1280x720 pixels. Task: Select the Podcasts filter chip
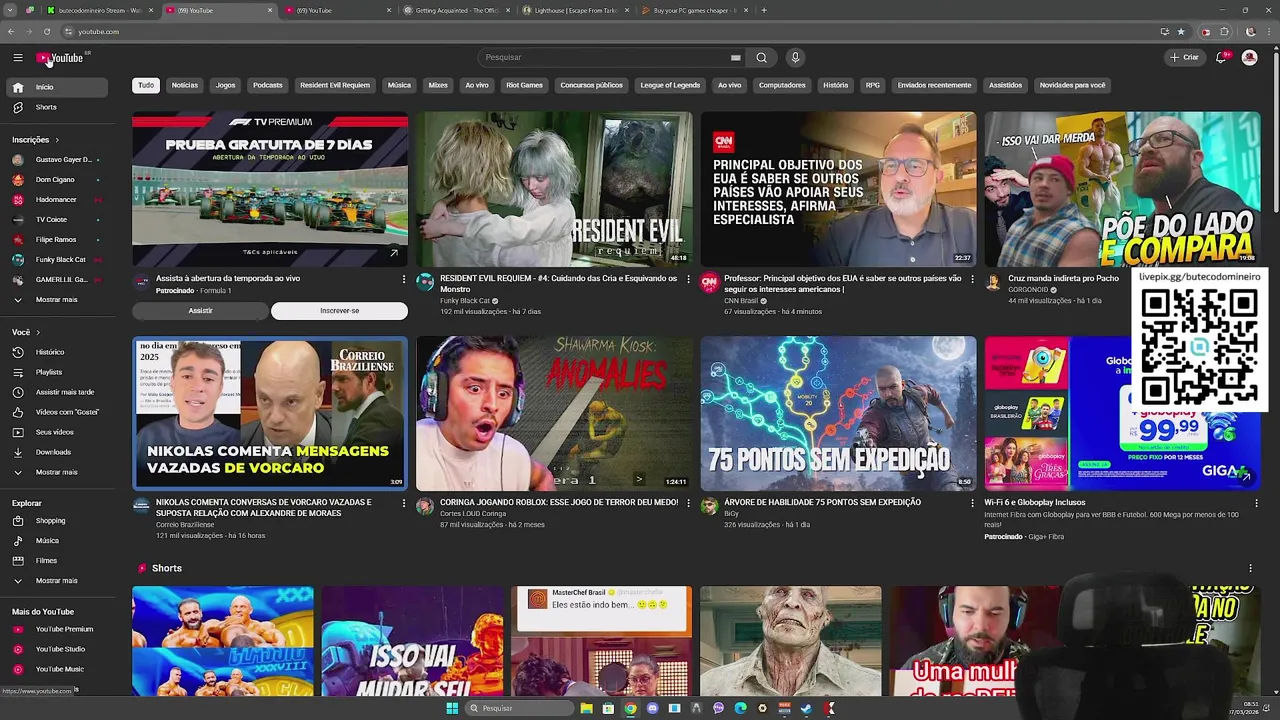pyautogui.click(x=268, y=86)
